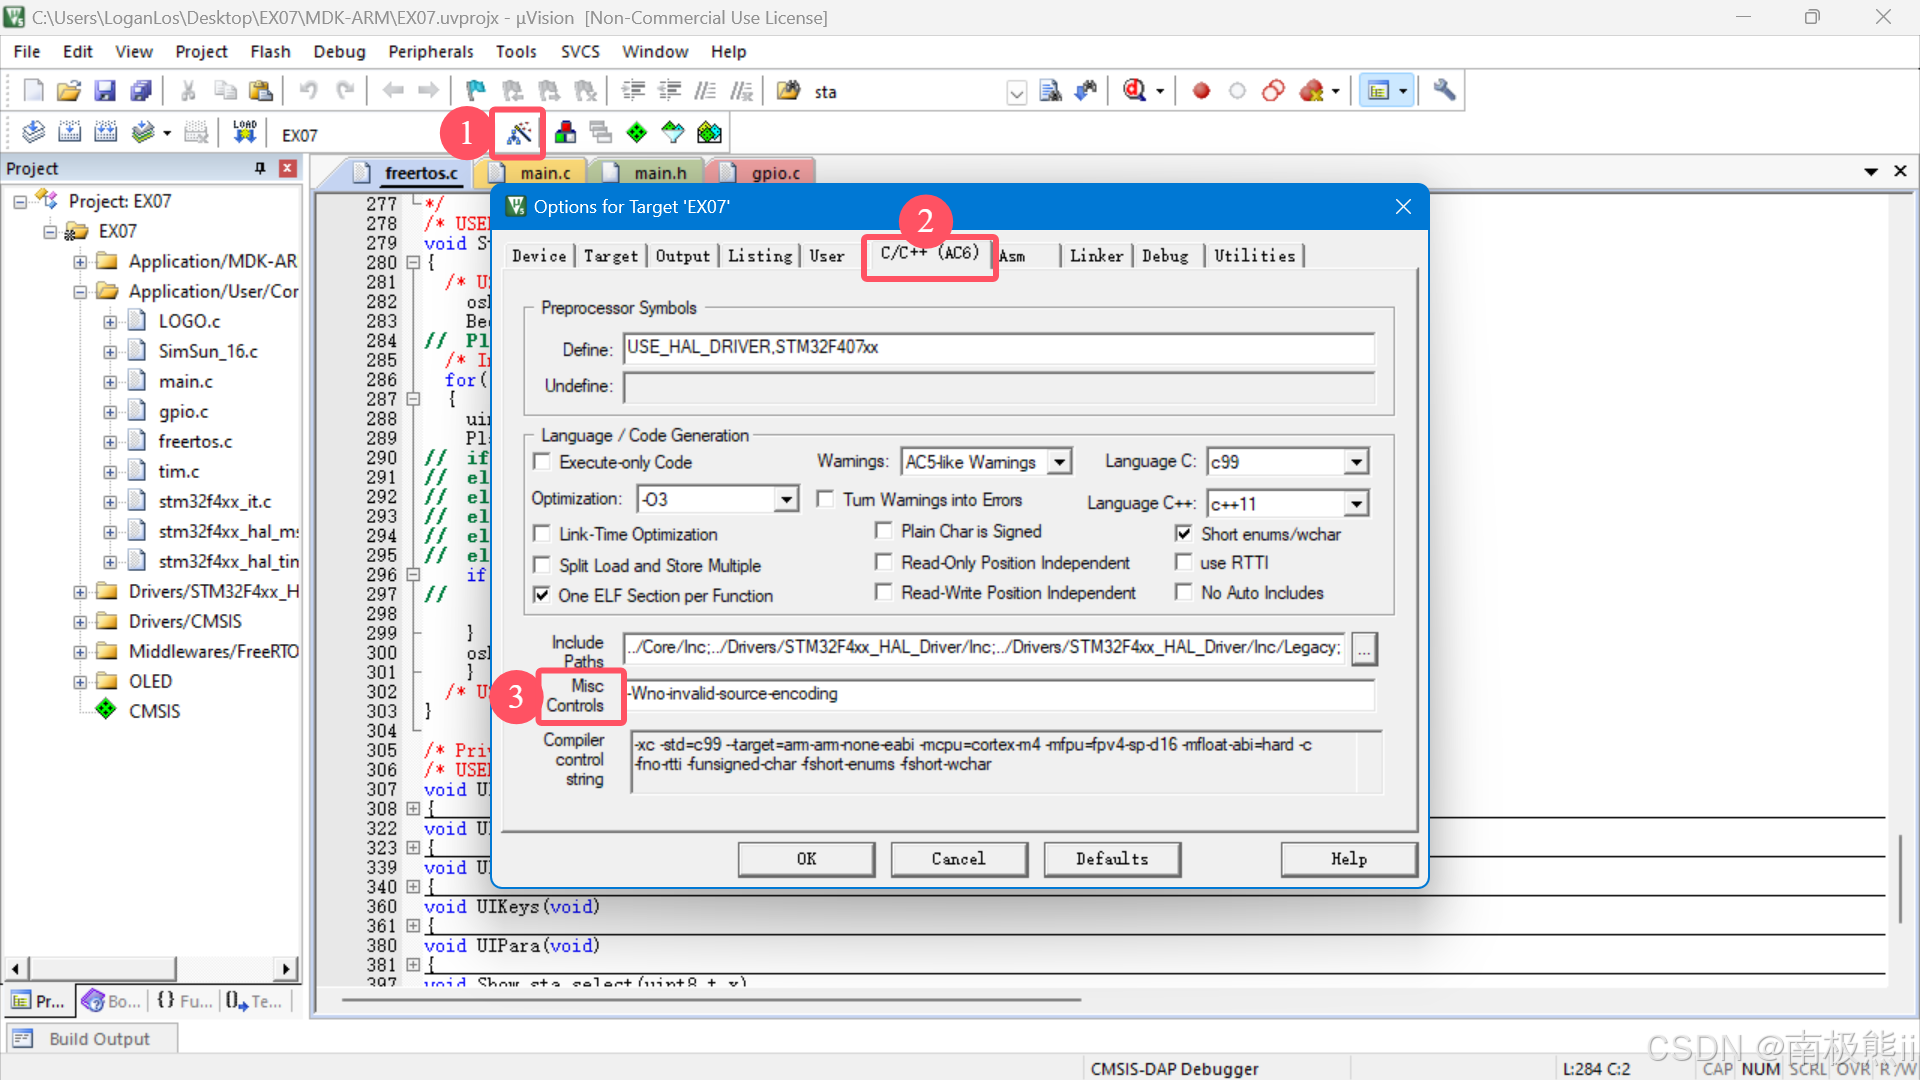This screenshot has width=1920, height=1080.
Task: Click the Download LOAD icon
Action: 244,133
